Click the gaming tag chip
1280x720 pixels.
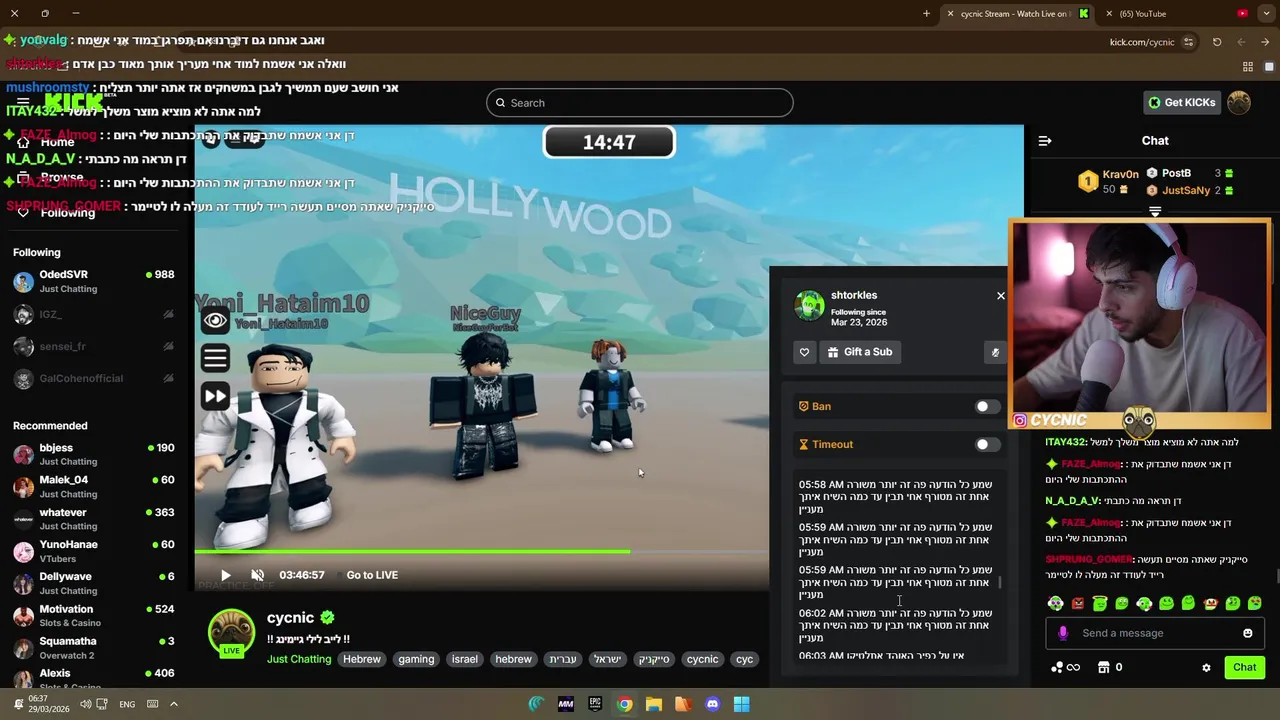(x=416, y=659)
